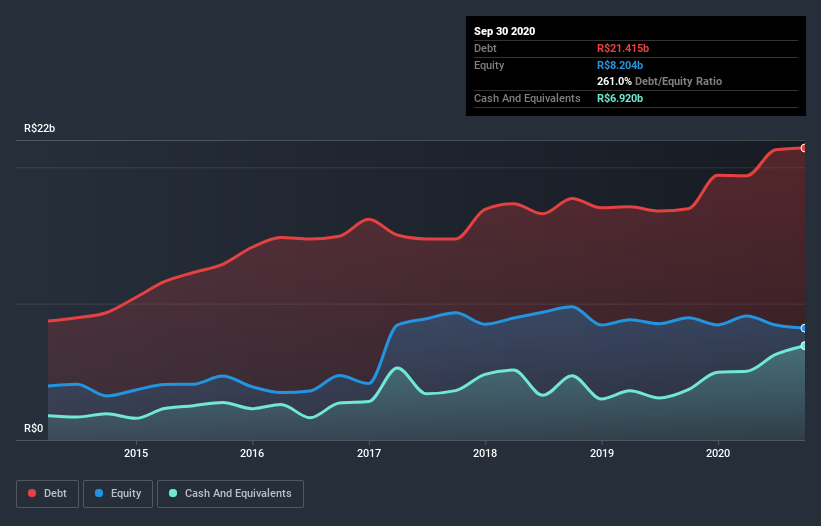The width and height of the screenshot is (821, 526).
Task: Click the 2017 x-axis label
Action: pos(369,453)
